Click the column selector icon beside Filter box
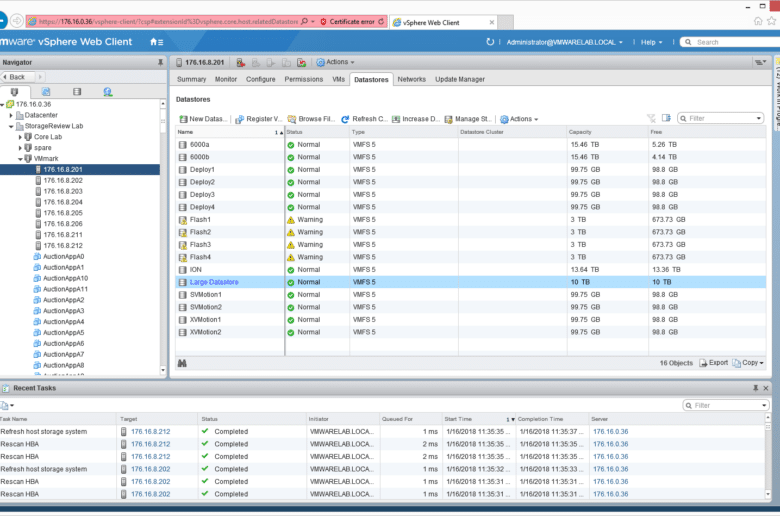Screen dimensions: 780x516 666,118
